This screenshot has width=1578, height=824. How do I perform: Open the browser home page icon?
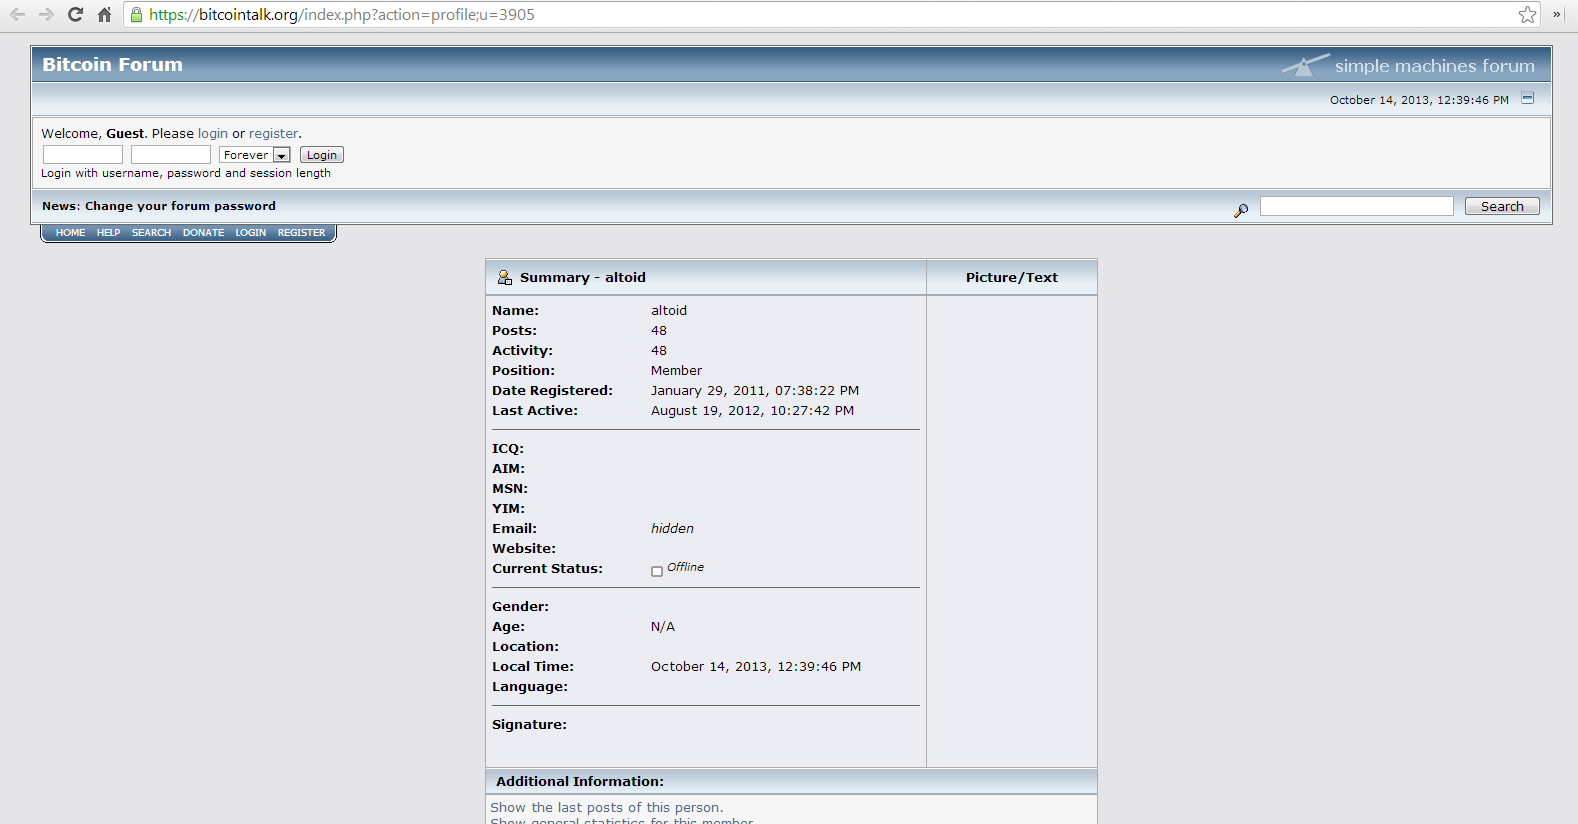(x=104, y=14)
